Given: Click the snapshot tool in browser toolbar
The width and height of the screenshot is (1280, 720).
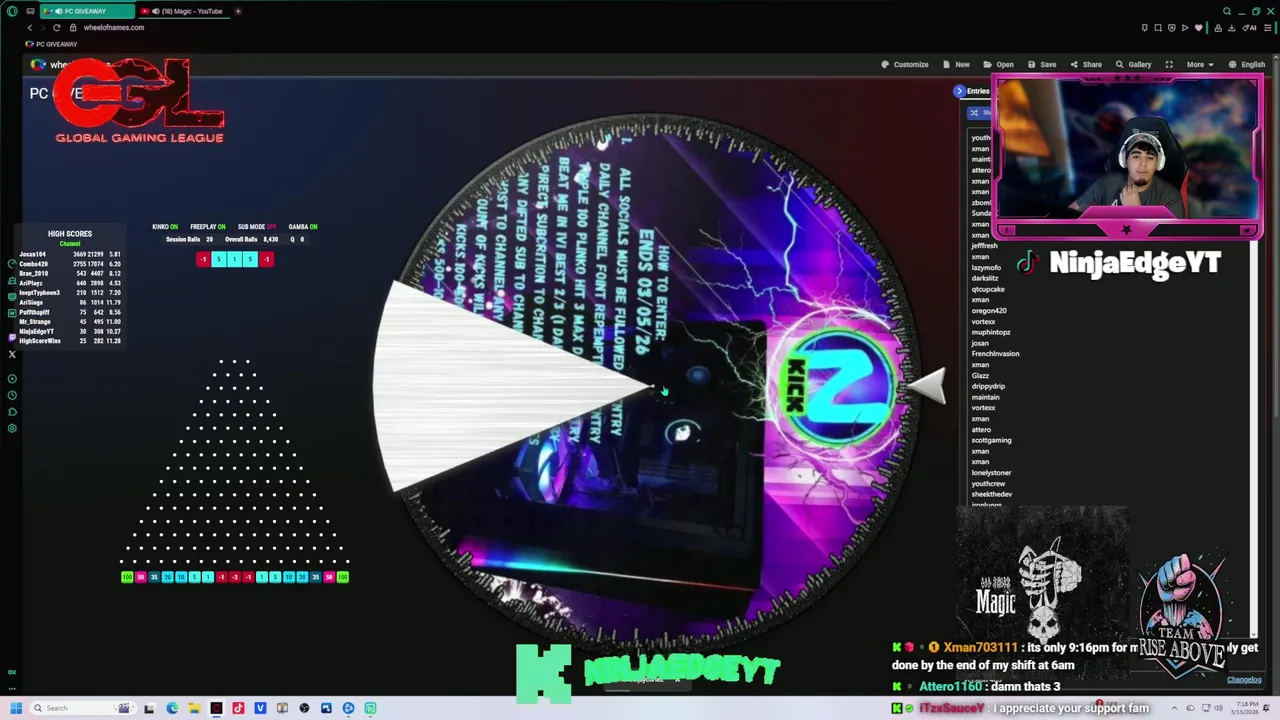Looking at the screenshot, I should tap(1158, 27).
